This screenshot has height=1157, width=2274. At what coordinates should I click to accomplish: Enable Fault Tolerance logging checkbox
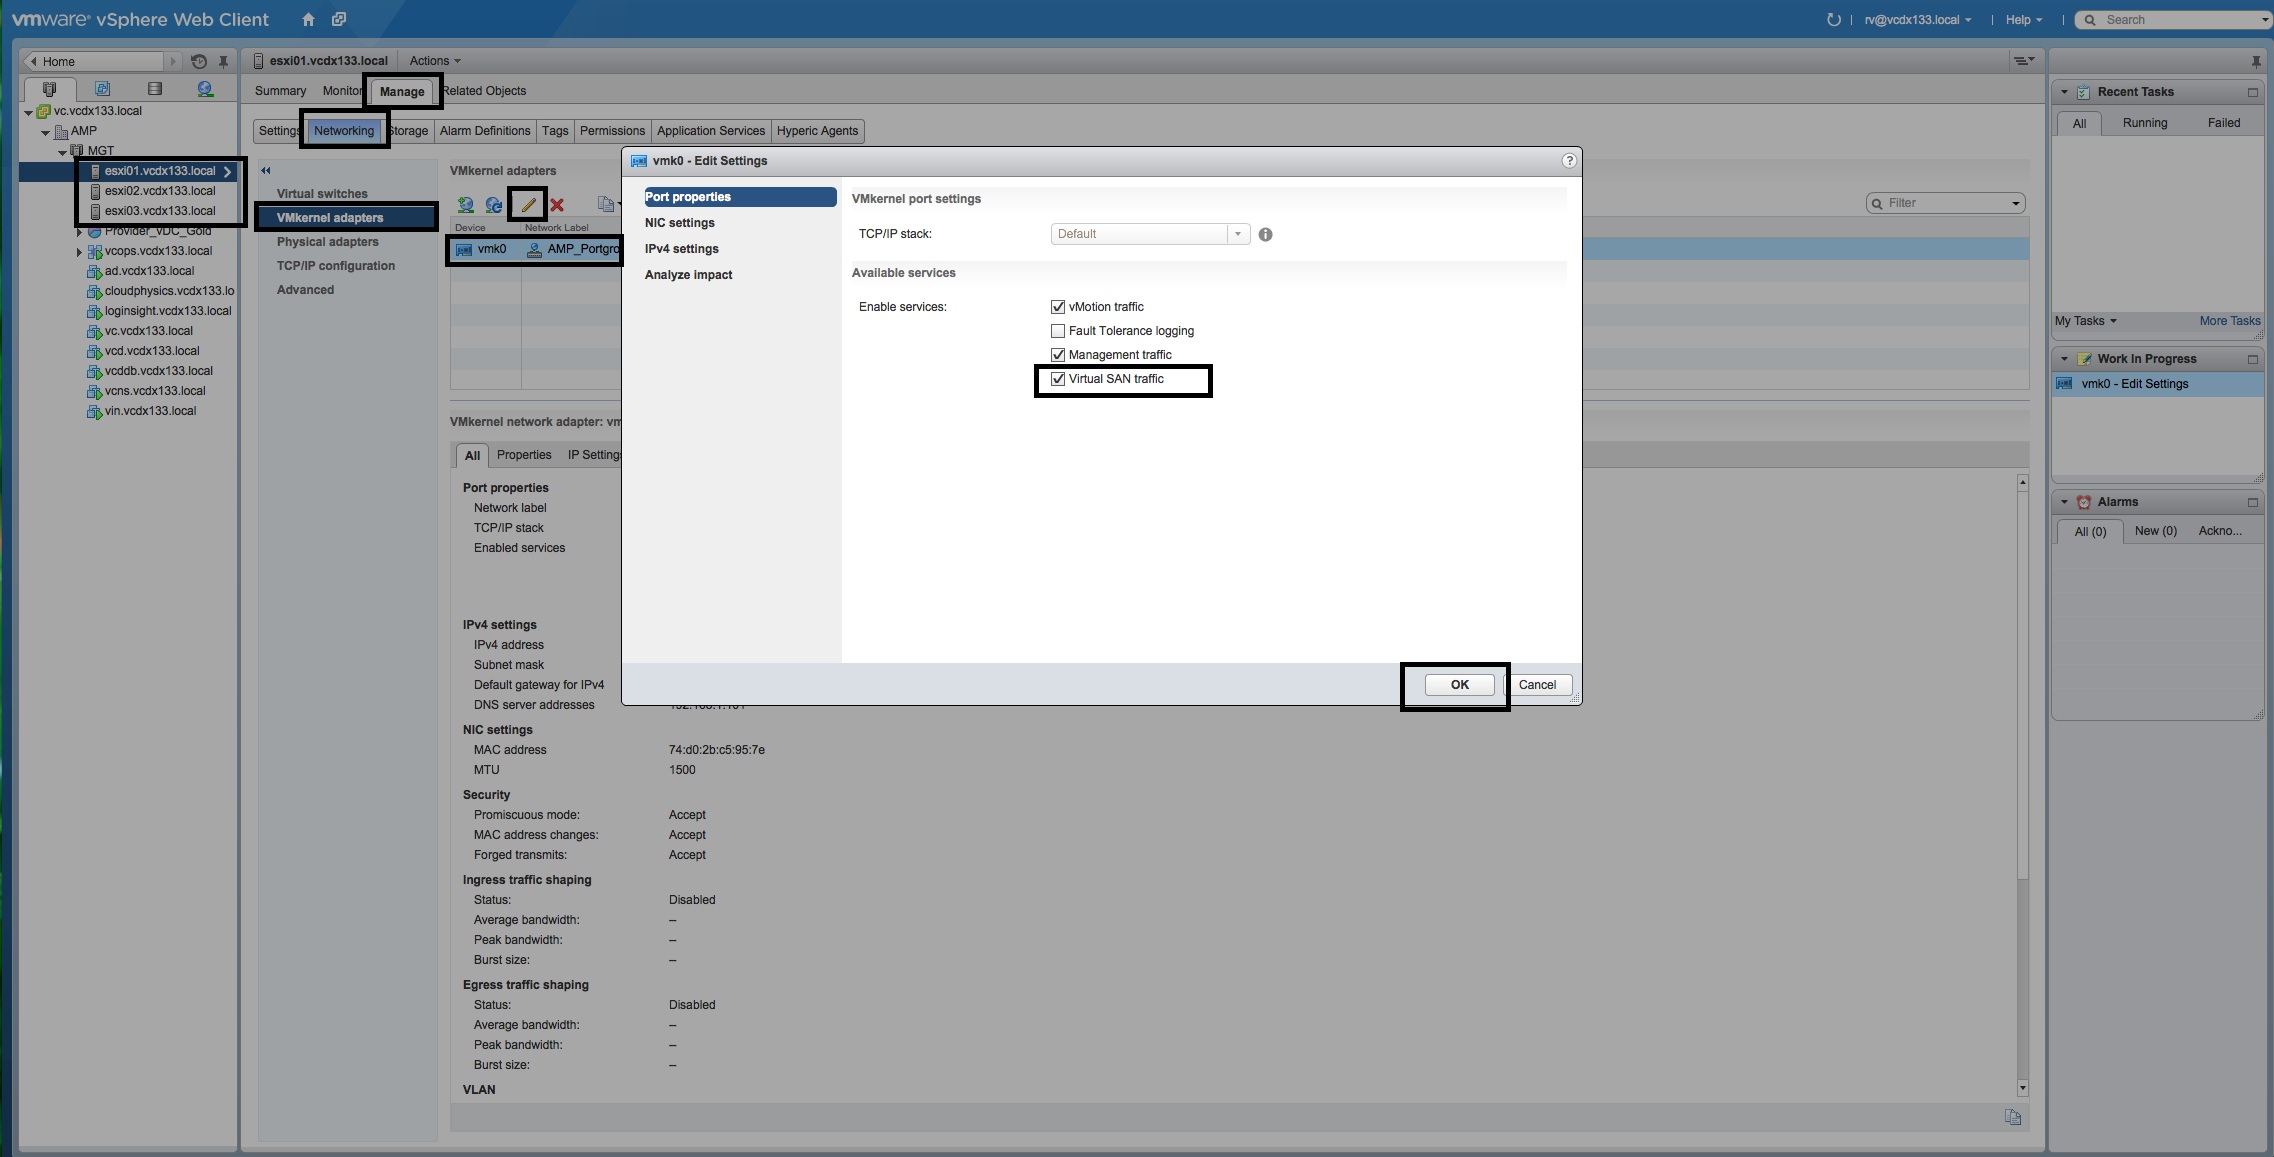(x=1058, y=331)
